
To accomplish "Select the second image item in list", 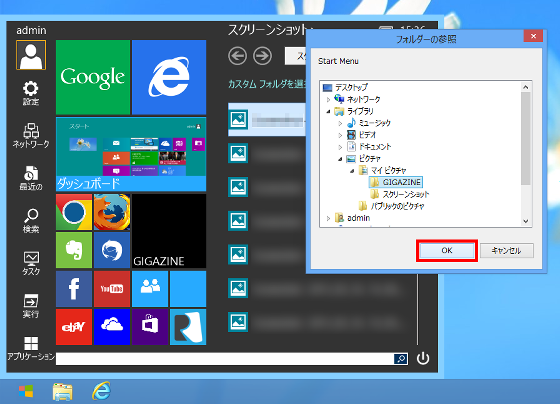I will [x=267, y=153].
